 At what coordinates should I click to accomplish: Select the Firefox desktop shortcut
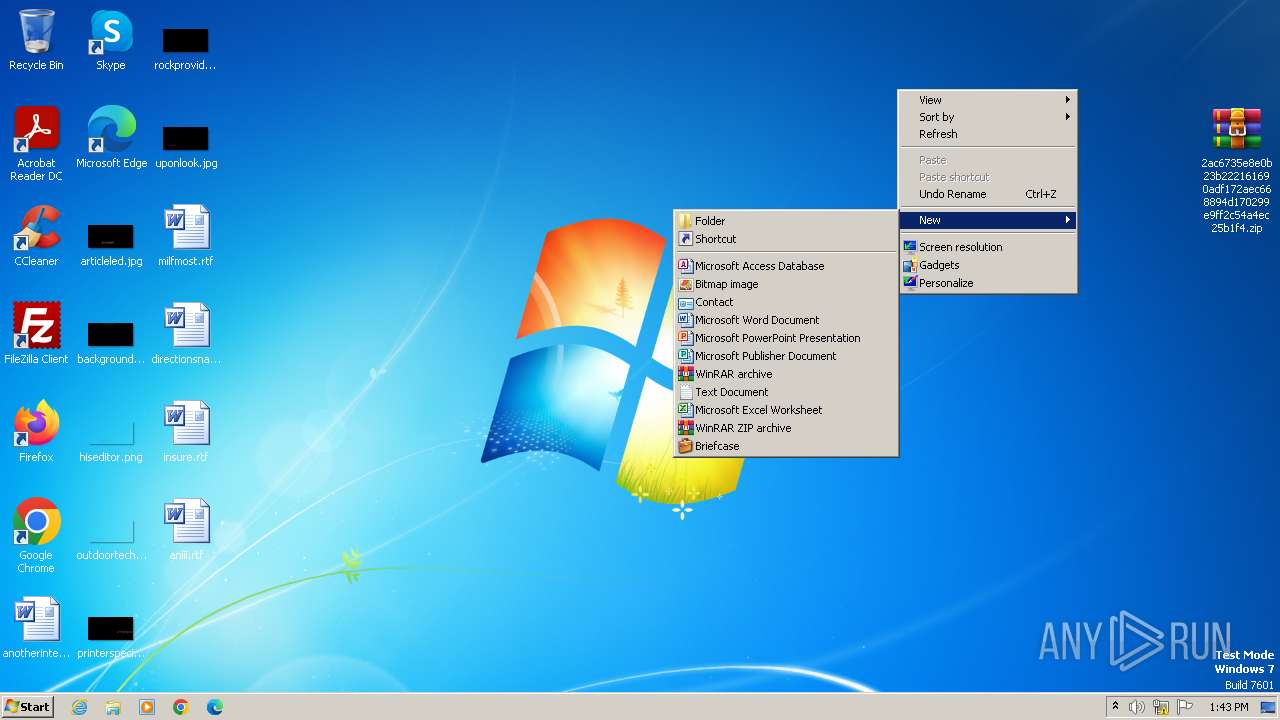coord(36,432)
